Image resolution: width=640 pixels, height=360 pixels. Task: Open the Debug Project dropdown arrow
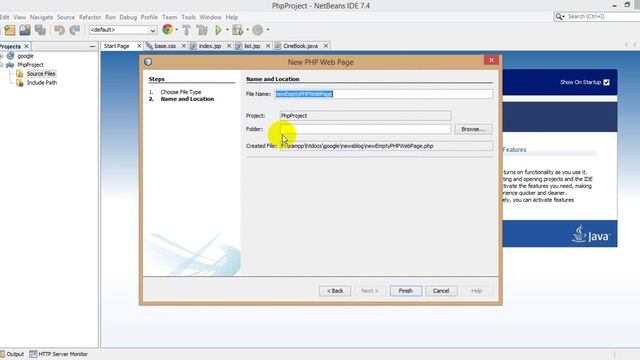tap(247, 30)
